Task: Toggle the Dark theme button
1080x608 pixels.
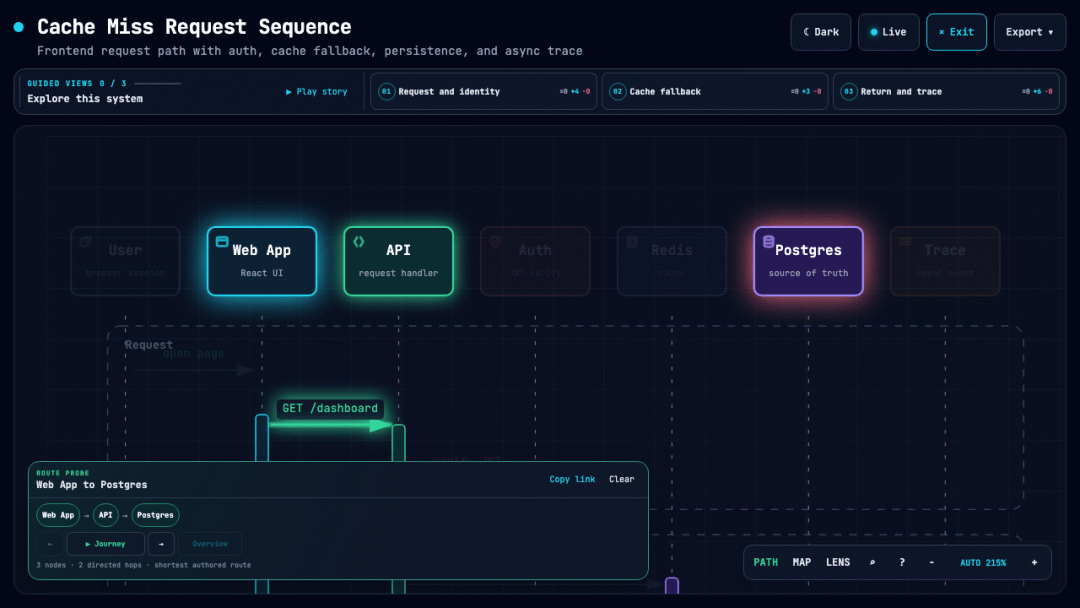Action: (820, 32)
